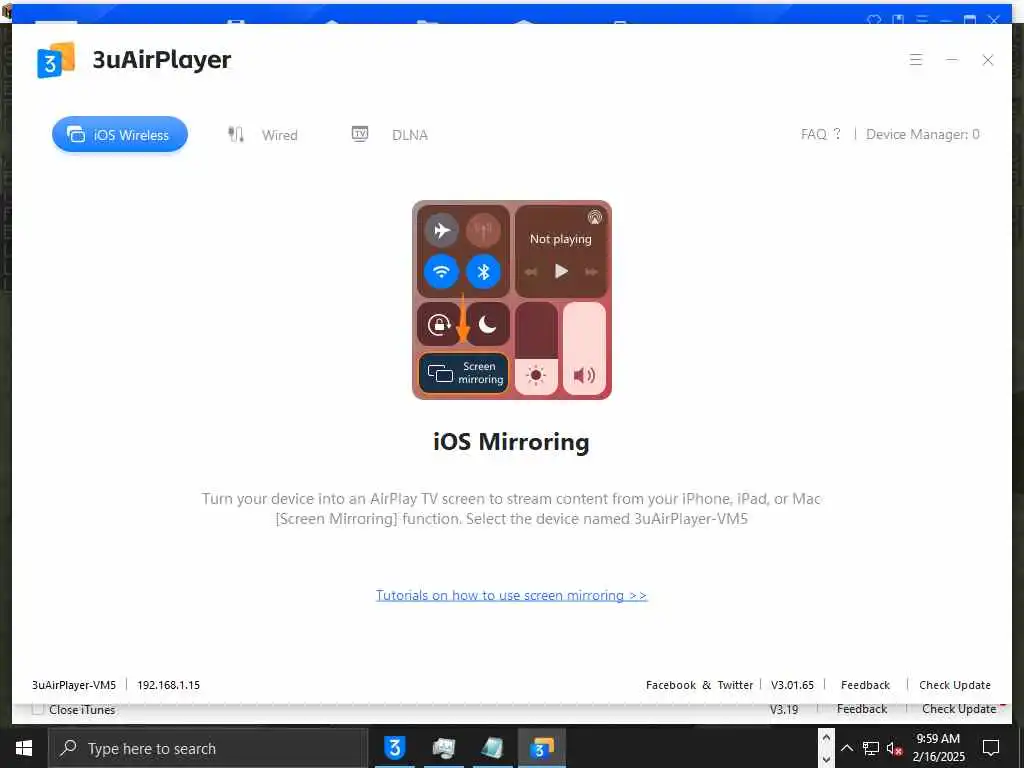1024x768 pixels.
Task: Click device name 3uAirPlayer-VM5 in footer
Action: [74, 685]
